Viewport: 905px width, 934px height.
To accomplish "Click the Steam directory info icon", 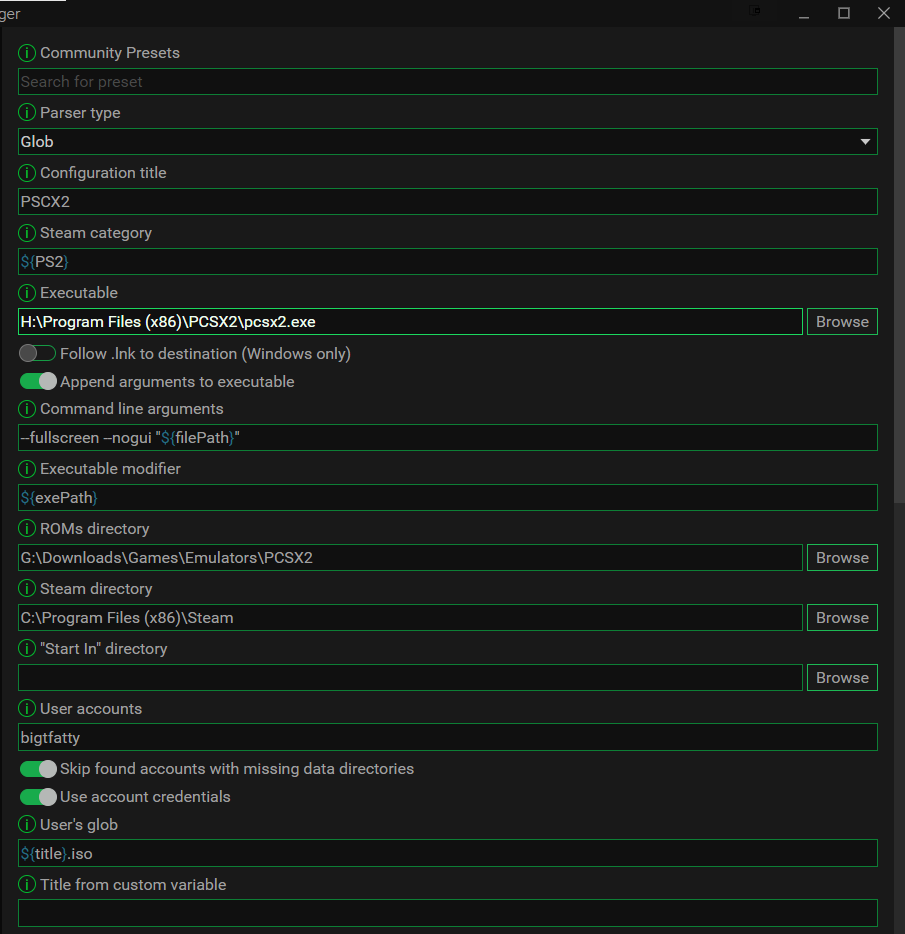I will [25, 589].
